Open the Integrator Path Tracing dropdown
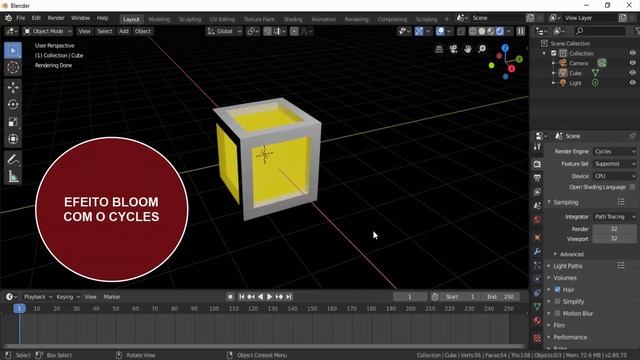The width and height of the screenshot is (640, 360). click(x=615, y=217)
